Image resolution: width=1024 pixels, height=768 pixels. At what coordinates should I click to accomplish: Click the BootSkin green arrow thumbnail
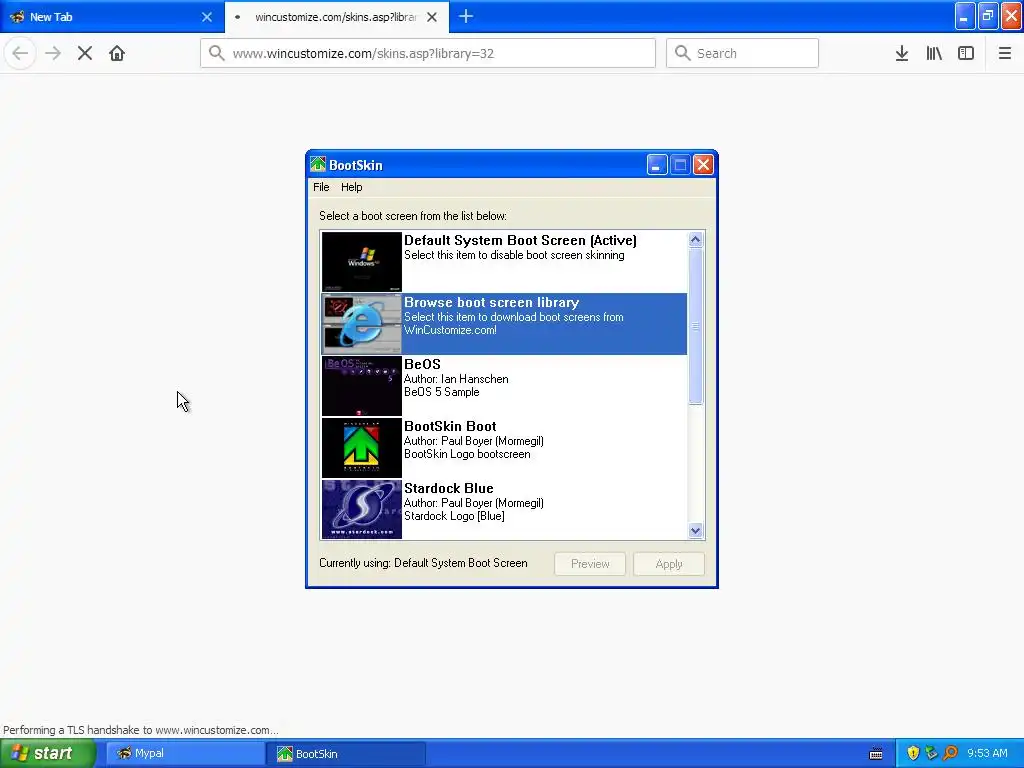362,448
